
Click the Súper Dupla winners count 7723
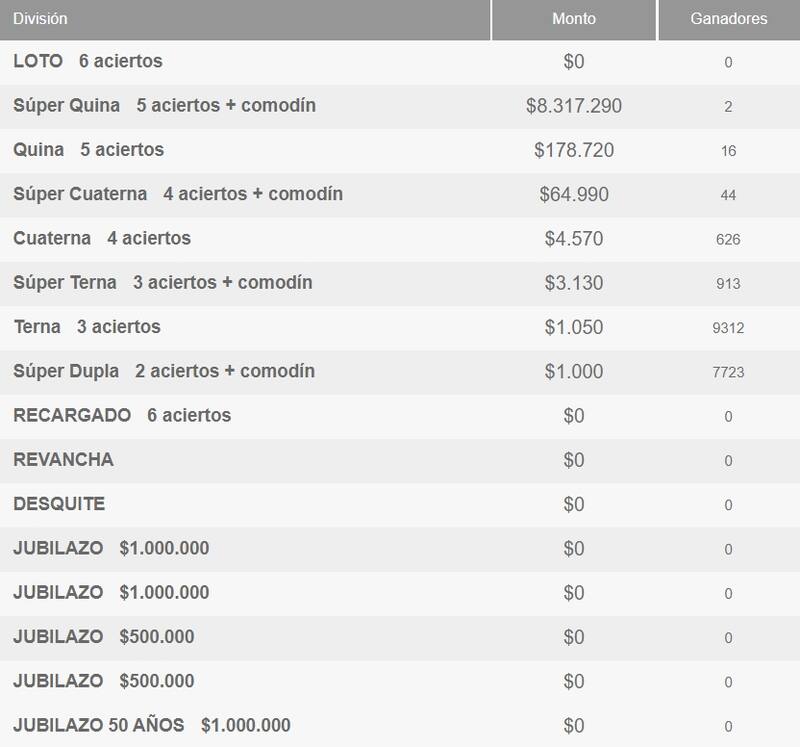(x=728, y=372)
